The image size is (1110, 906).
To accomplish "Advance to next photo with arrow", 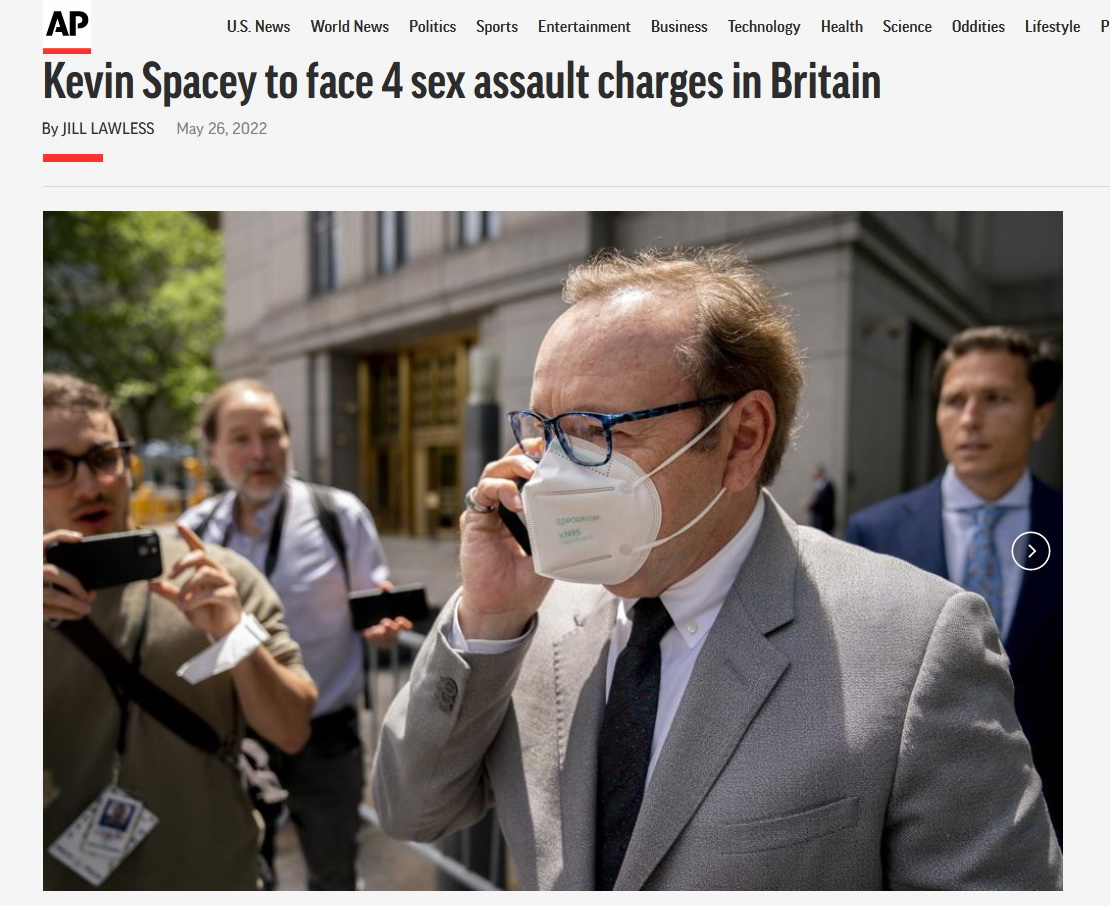I will click(1031, 551).
